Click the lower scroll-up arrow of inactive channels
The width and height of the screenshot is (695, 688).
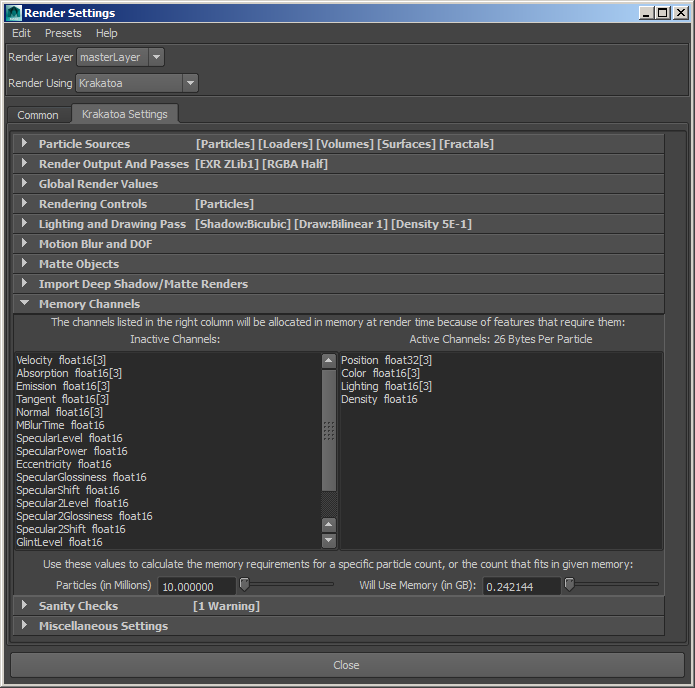pos(328,525)
